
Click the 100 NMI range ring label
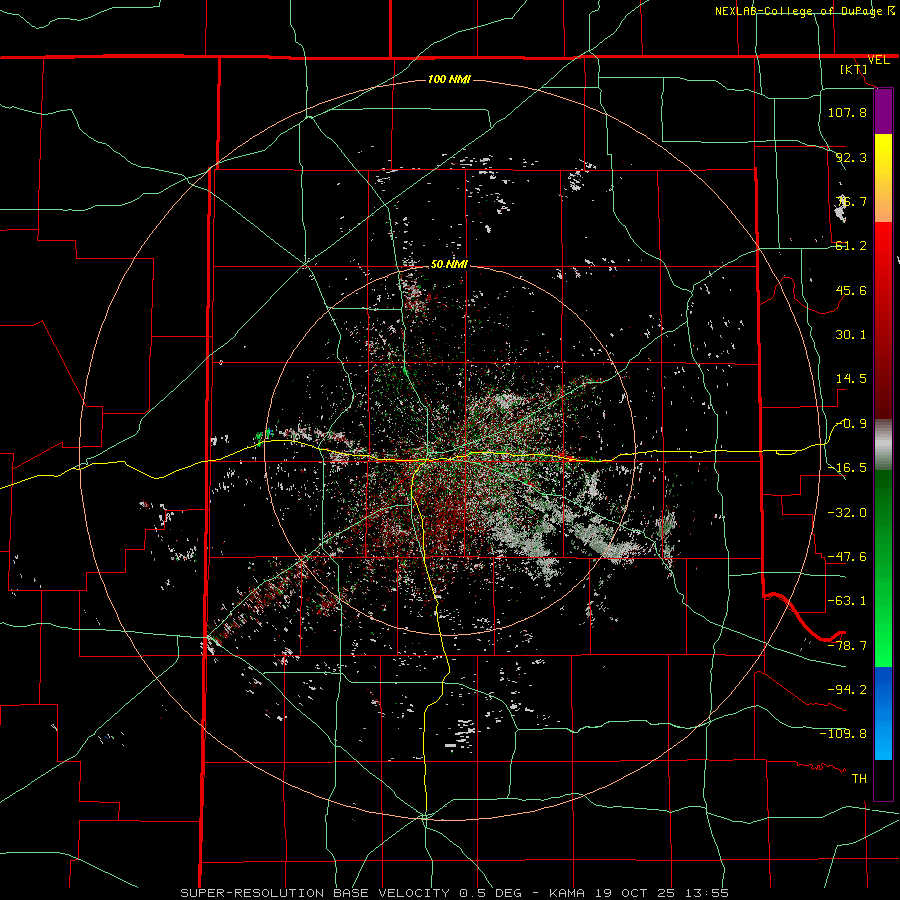pos(449,79)
